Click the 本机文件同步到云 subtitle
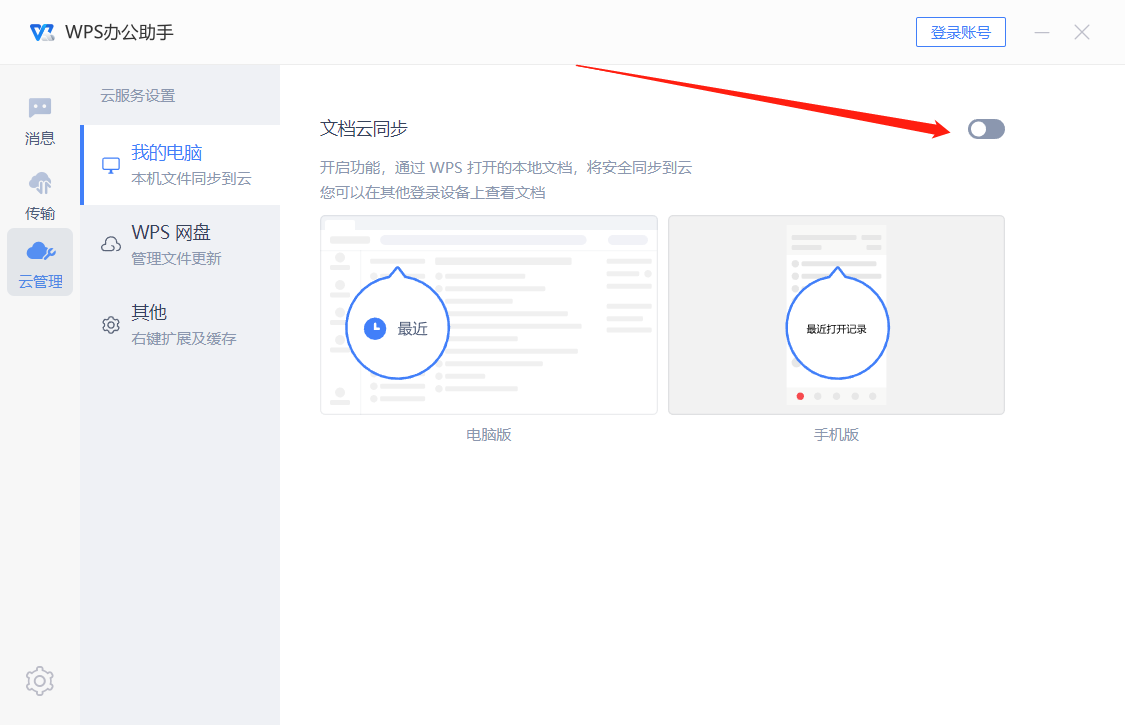Screen dimensions: 1125x725 coord(192,179)
